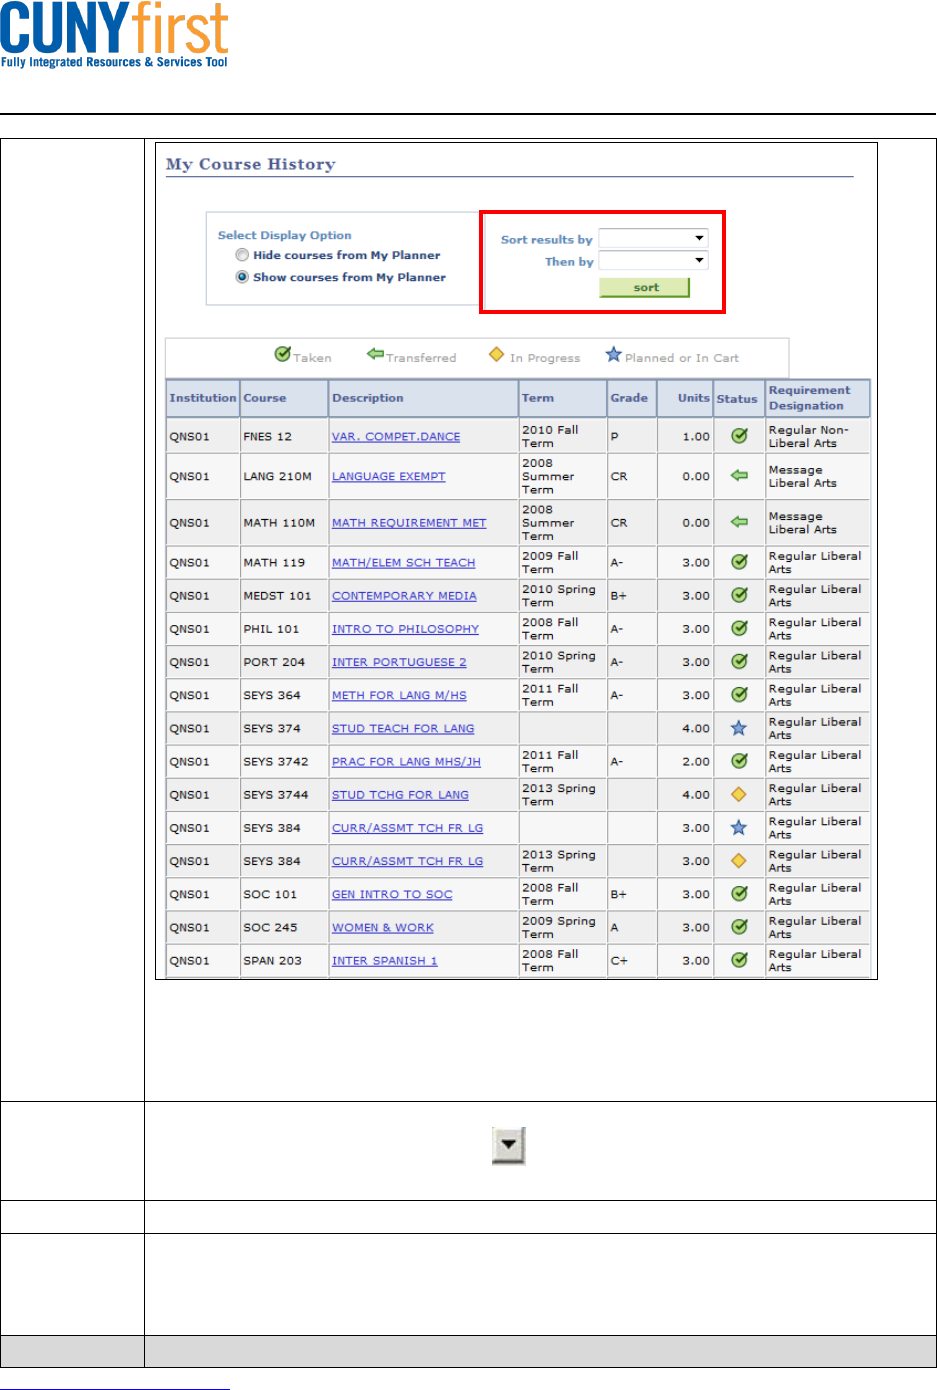Click the grade C+ cell for SPAN 203

(632, 960)
